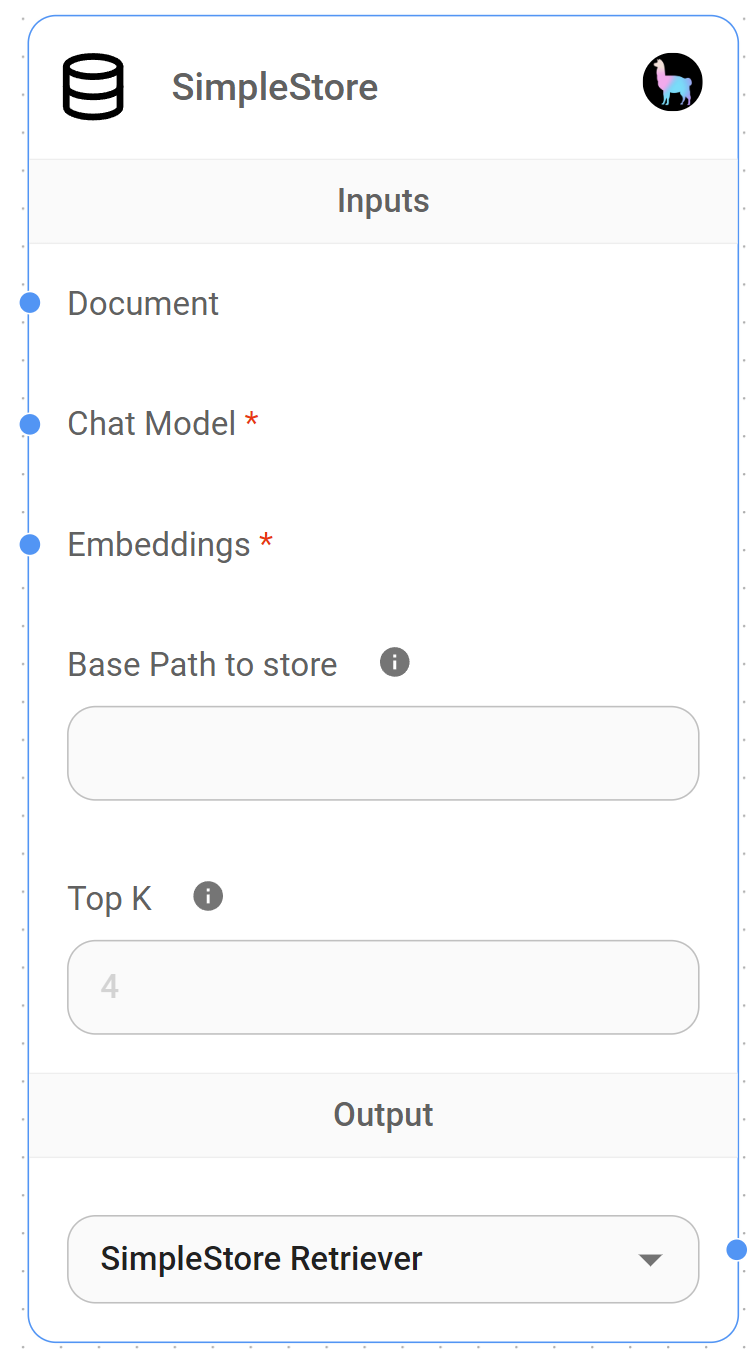Click the Output section header
Screen dimensions: 754x1360
[383, 1114]
